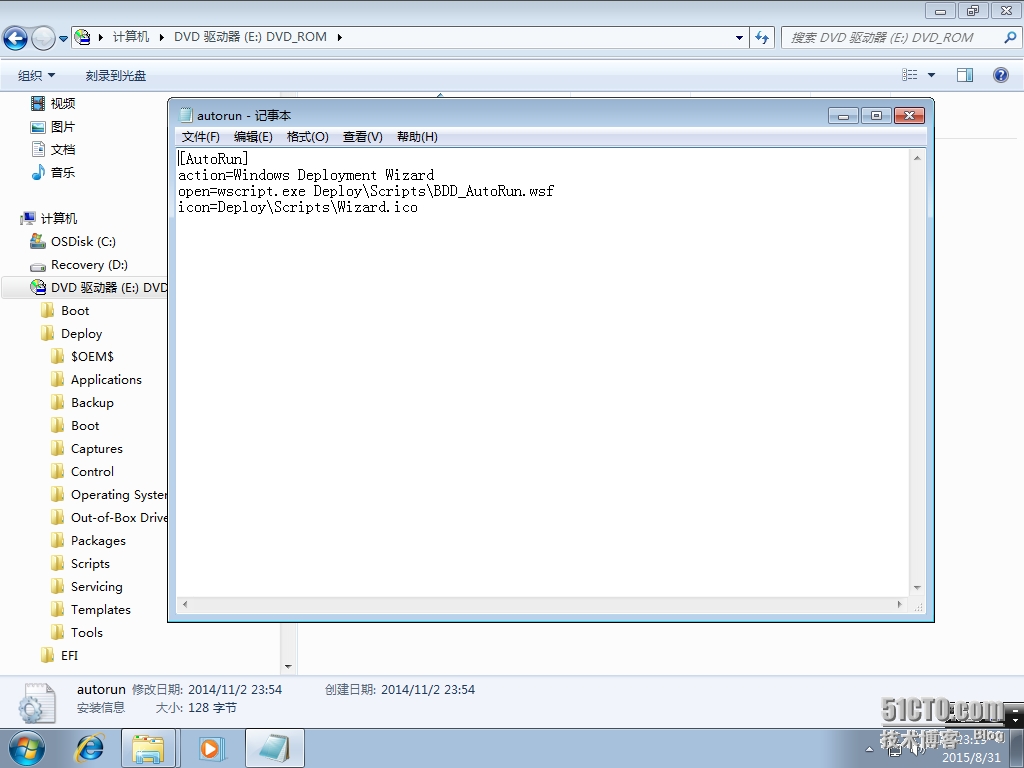1024x768 pixels.
Task: Click the search magnifier icon
Action: coord(1010,37)
